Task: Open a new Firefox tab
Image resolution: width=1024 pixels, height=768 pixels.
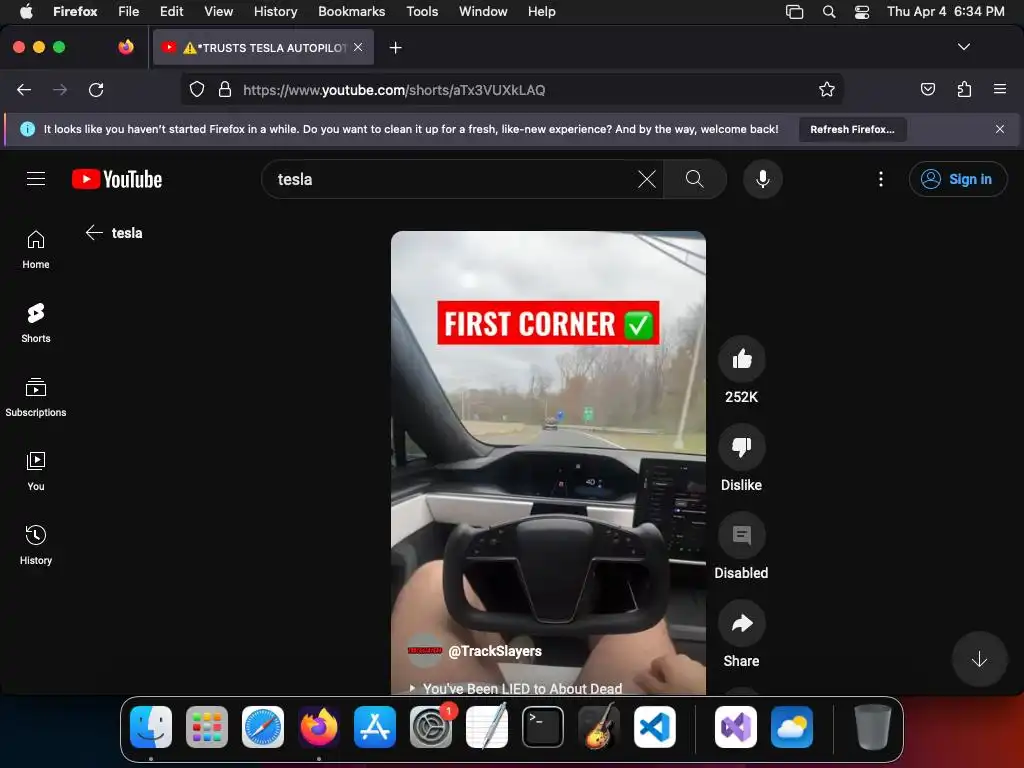Action: pos(395,48)
